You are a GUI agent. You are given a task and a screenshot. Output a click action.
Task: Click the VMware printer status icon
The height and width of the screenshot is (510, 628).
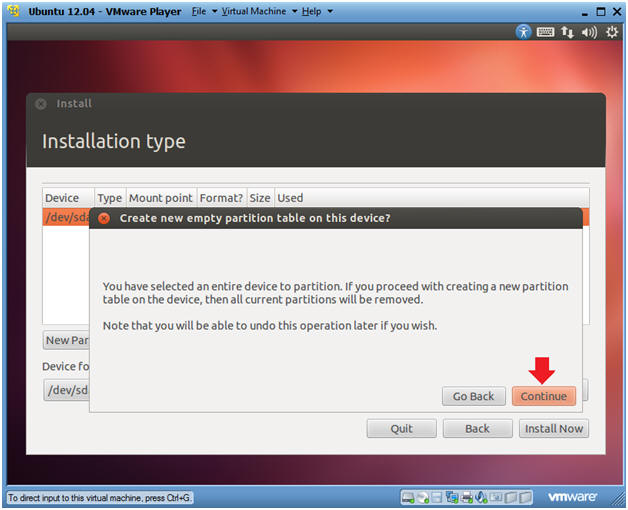click(x=467, y=498)
